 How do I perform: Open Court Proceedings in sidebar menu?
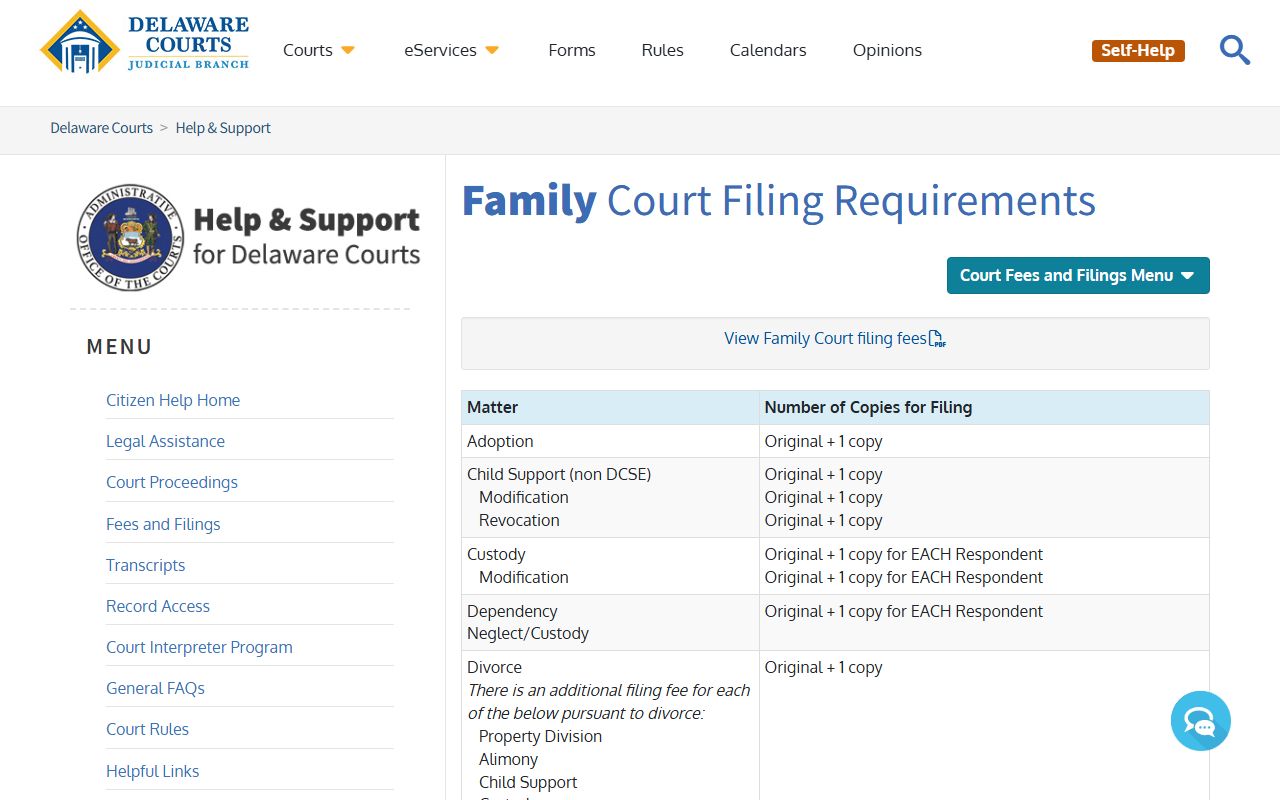172,482
